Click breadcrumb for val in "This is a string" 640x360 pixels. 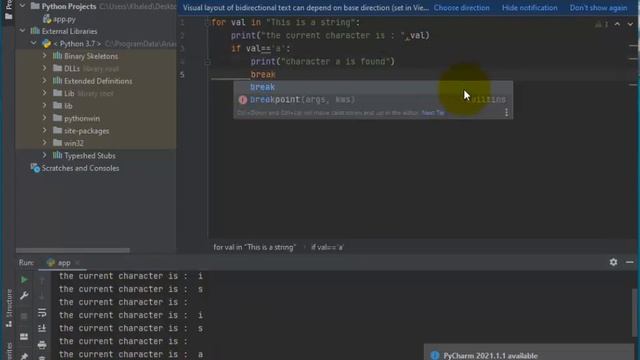click(254, 247)
